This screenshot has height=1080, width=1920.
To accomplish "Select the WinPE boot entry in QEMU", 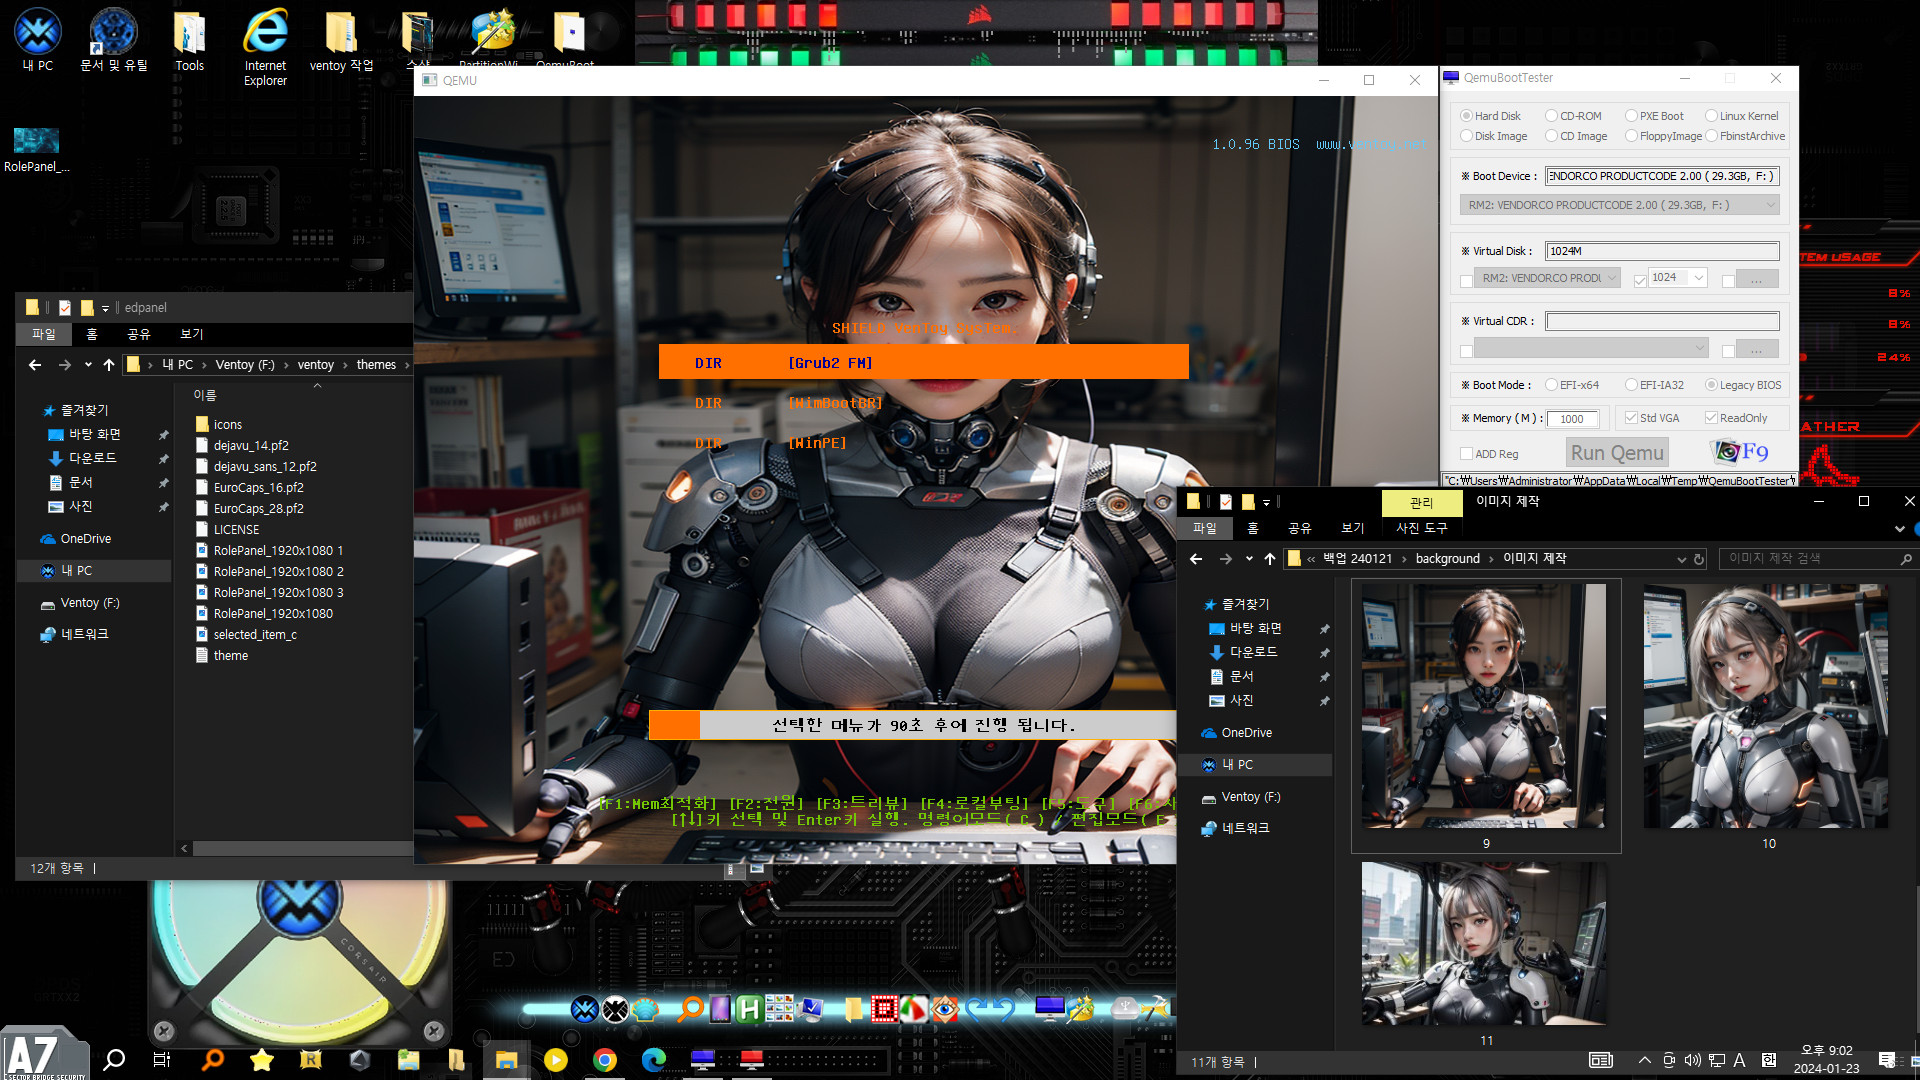I will click(x=816, y=443).
